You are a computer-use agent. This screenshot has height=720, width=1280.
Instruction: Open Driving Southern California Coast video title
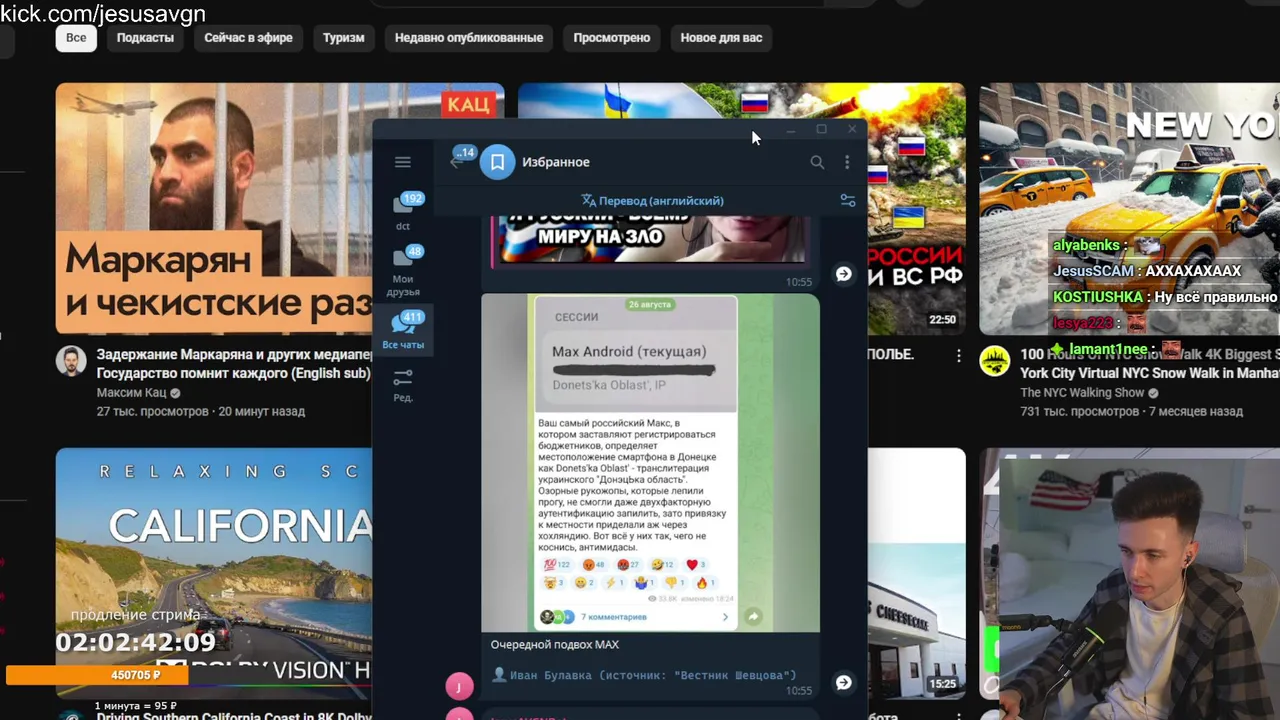tap(233, 716)
